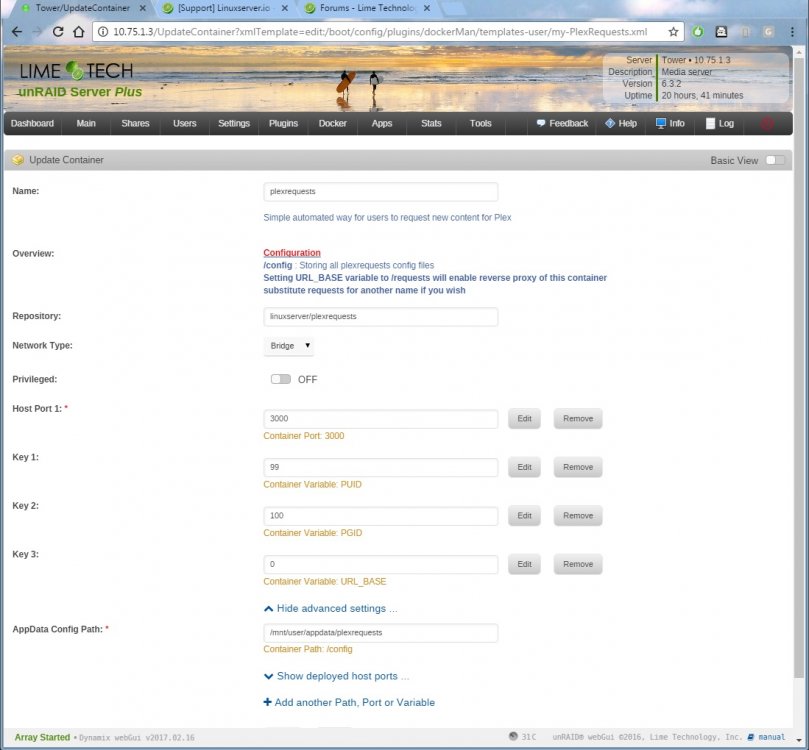Click the Info button

(x=670, y=124)
